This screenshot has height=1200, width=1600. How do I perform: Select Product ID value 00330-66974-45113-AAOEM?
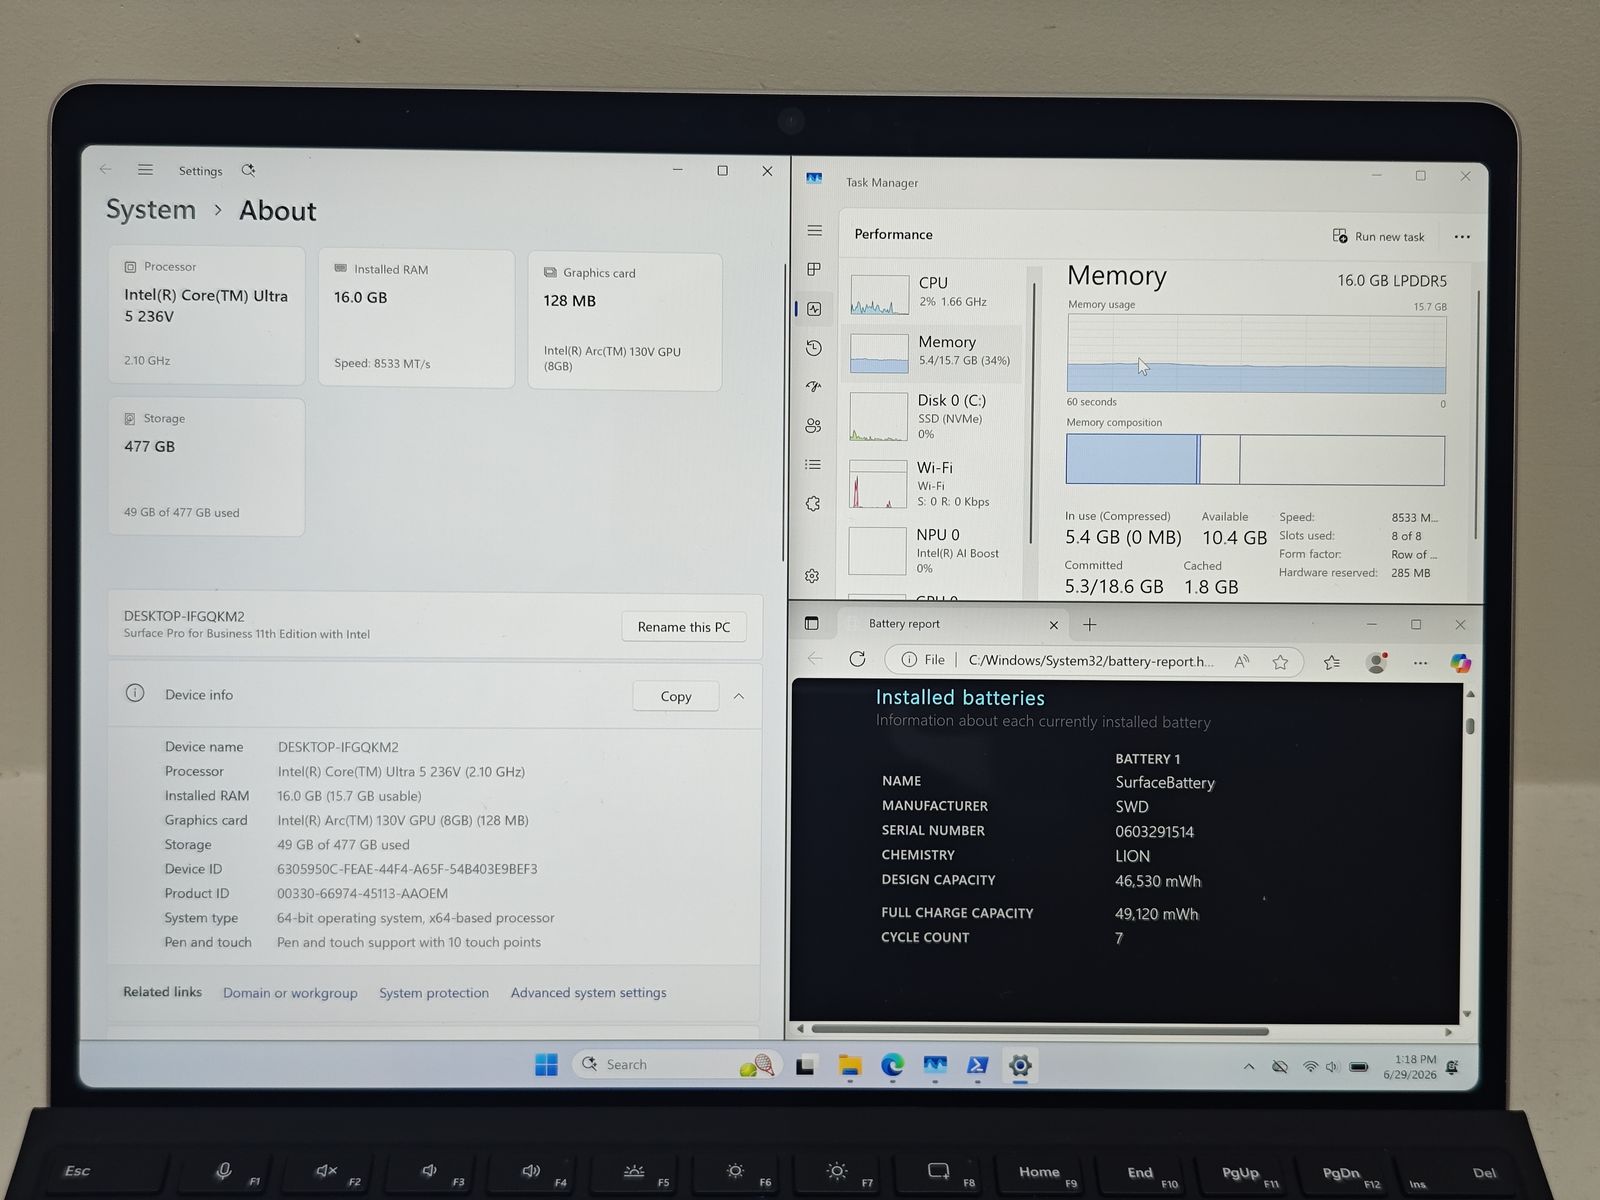362,894
